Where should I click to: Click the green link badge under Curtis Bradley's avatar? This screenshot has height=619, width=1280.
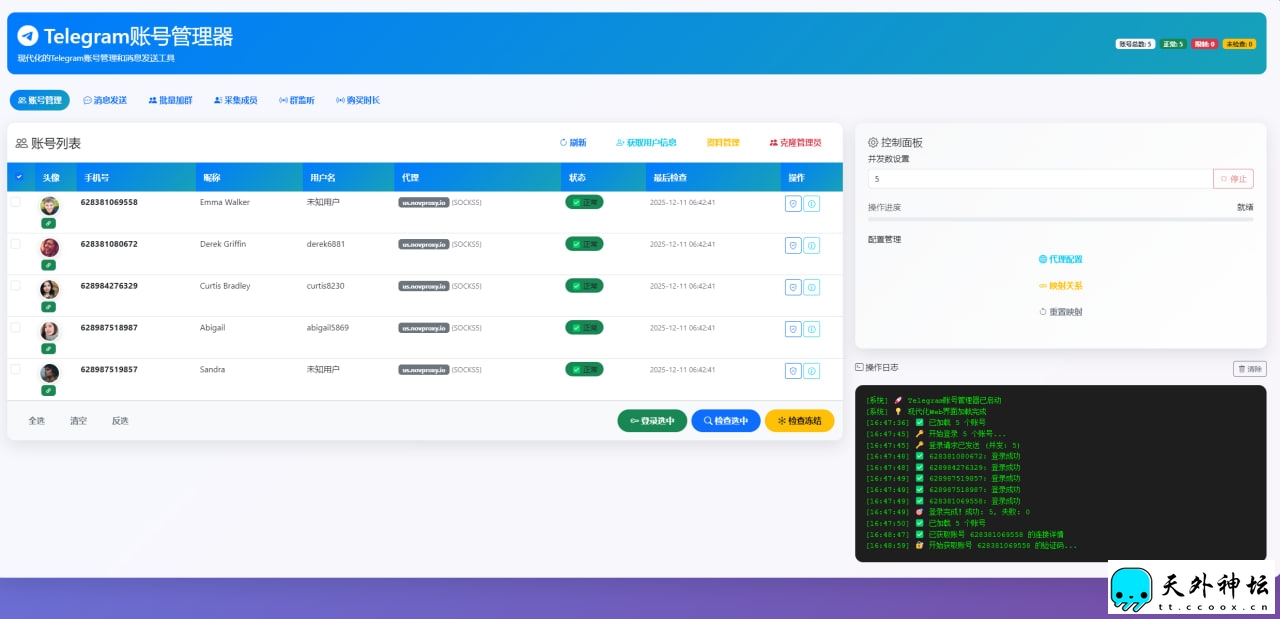click(48, 307)
